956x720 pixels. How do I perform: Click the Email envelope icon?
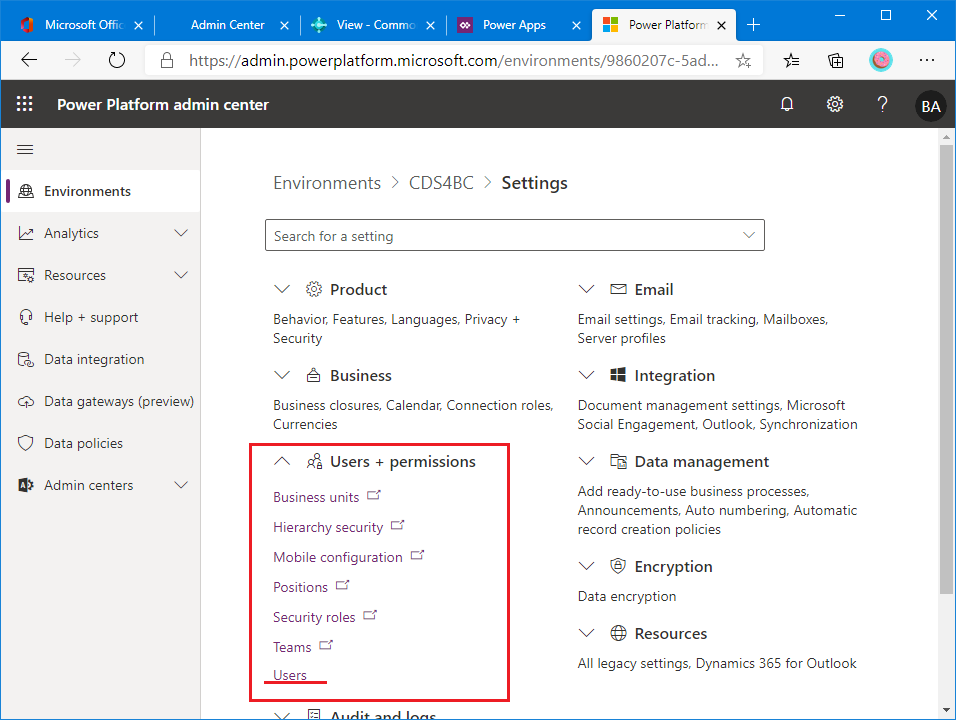[618, 289]
